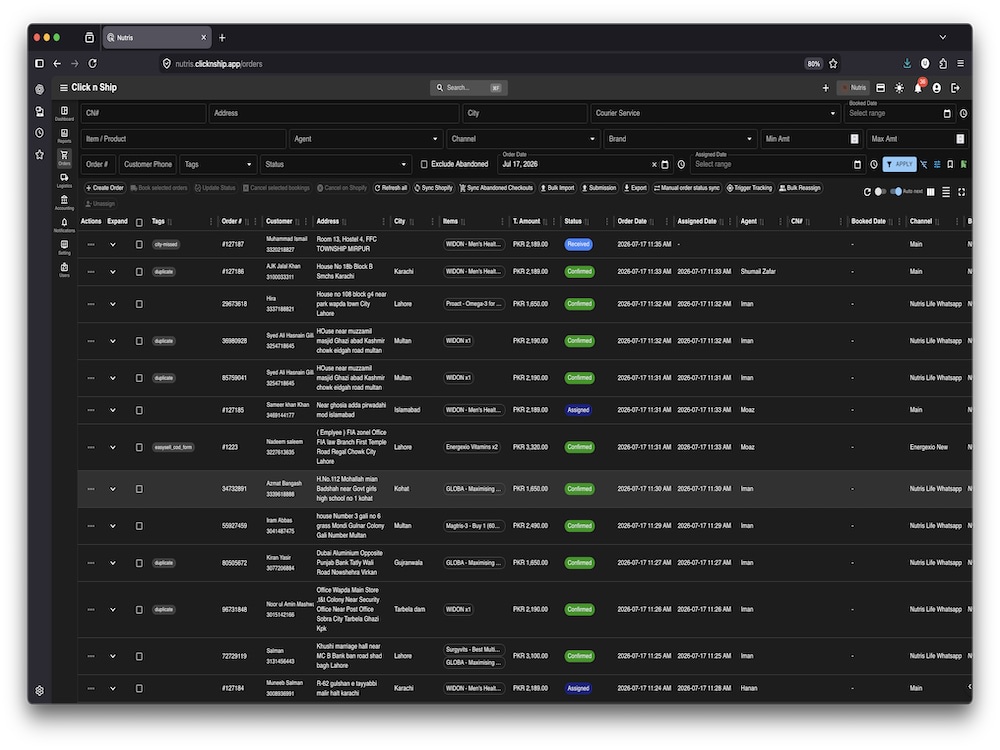
Task: Click the logout icon in top bar
Action: (x=955, y=88)
